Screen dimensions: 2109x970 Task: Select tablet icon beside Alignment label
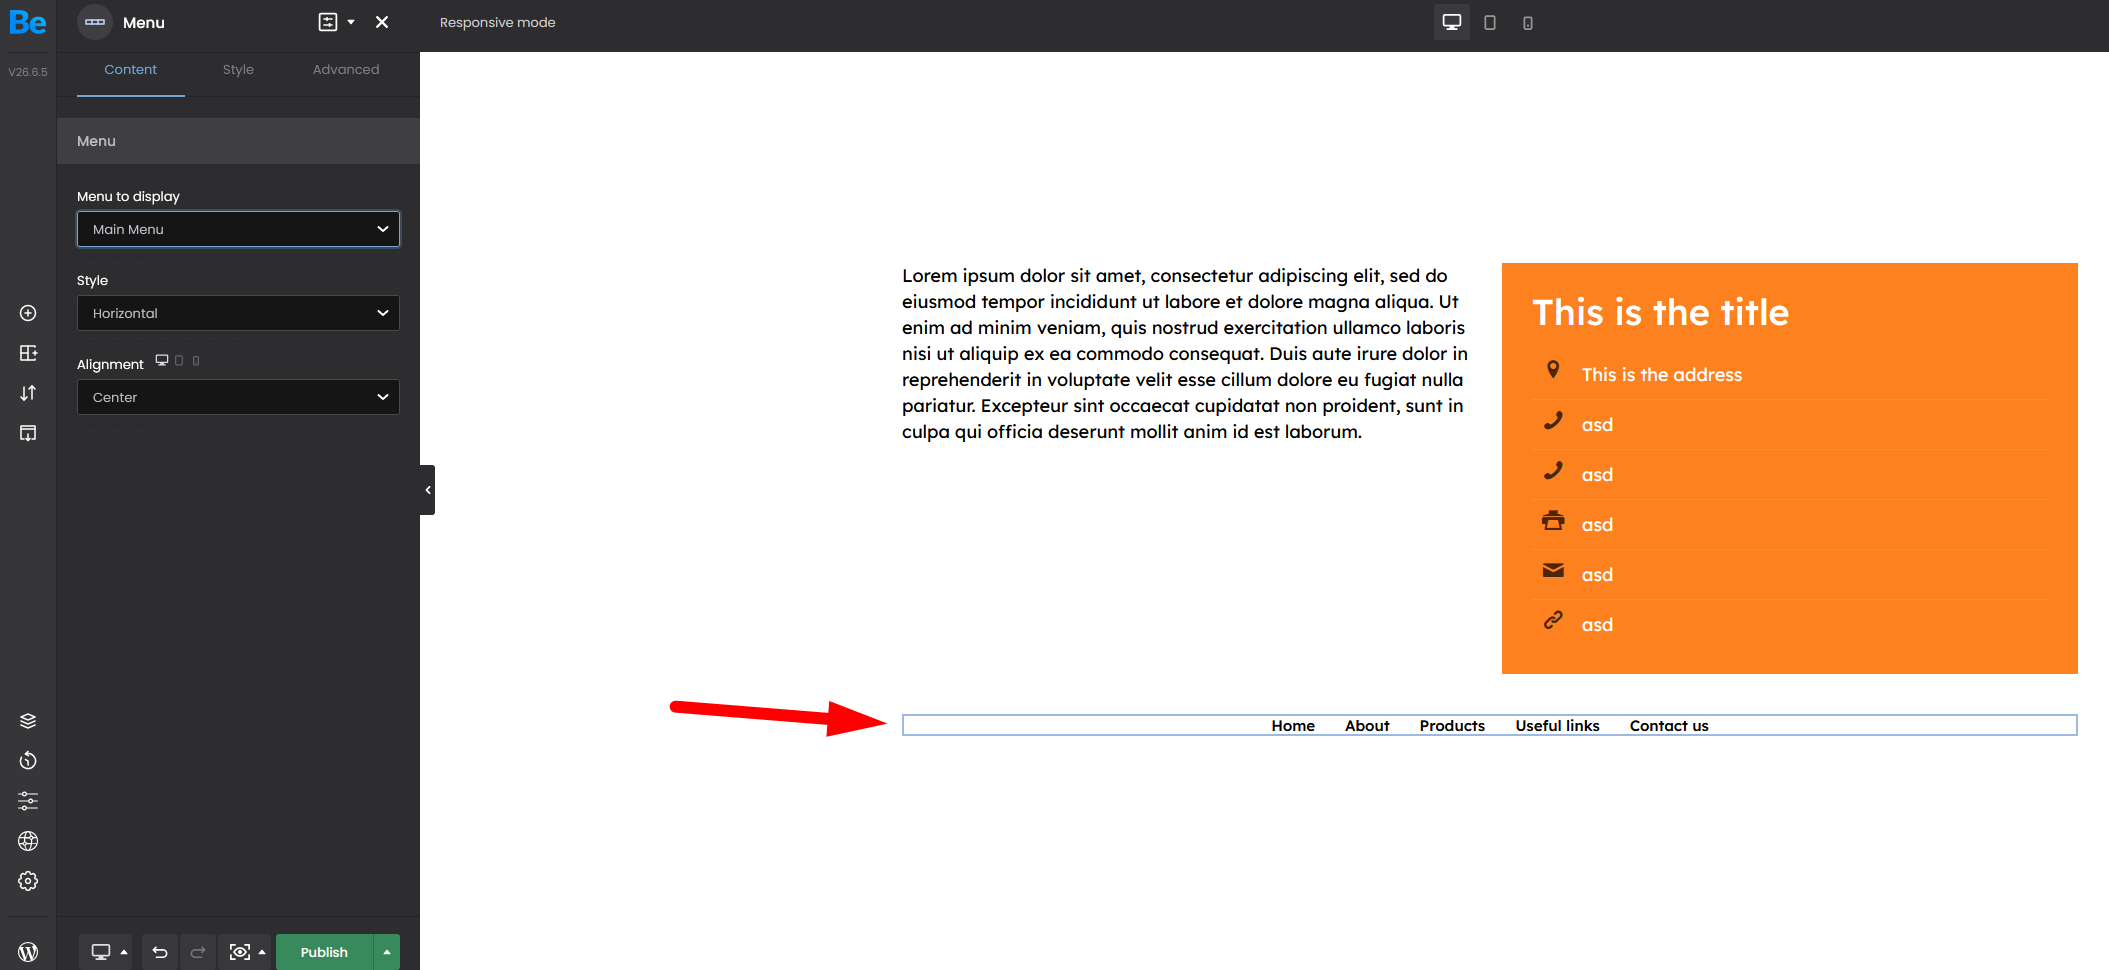click(x=179, y=361)
